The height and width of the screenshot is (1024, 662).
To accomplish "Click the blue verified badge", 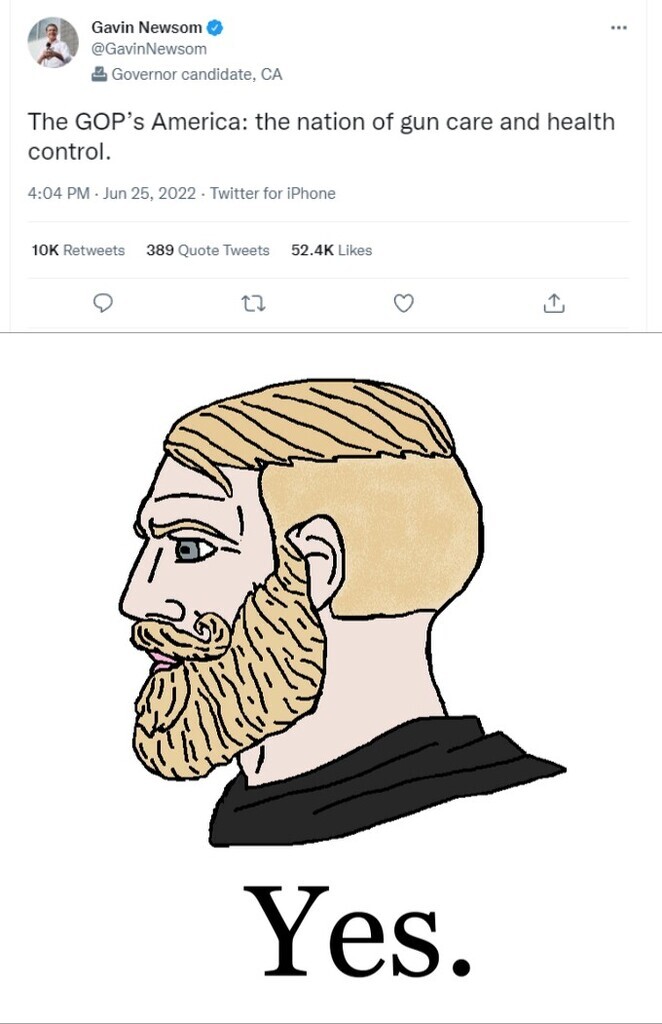I will pos(214,28).
